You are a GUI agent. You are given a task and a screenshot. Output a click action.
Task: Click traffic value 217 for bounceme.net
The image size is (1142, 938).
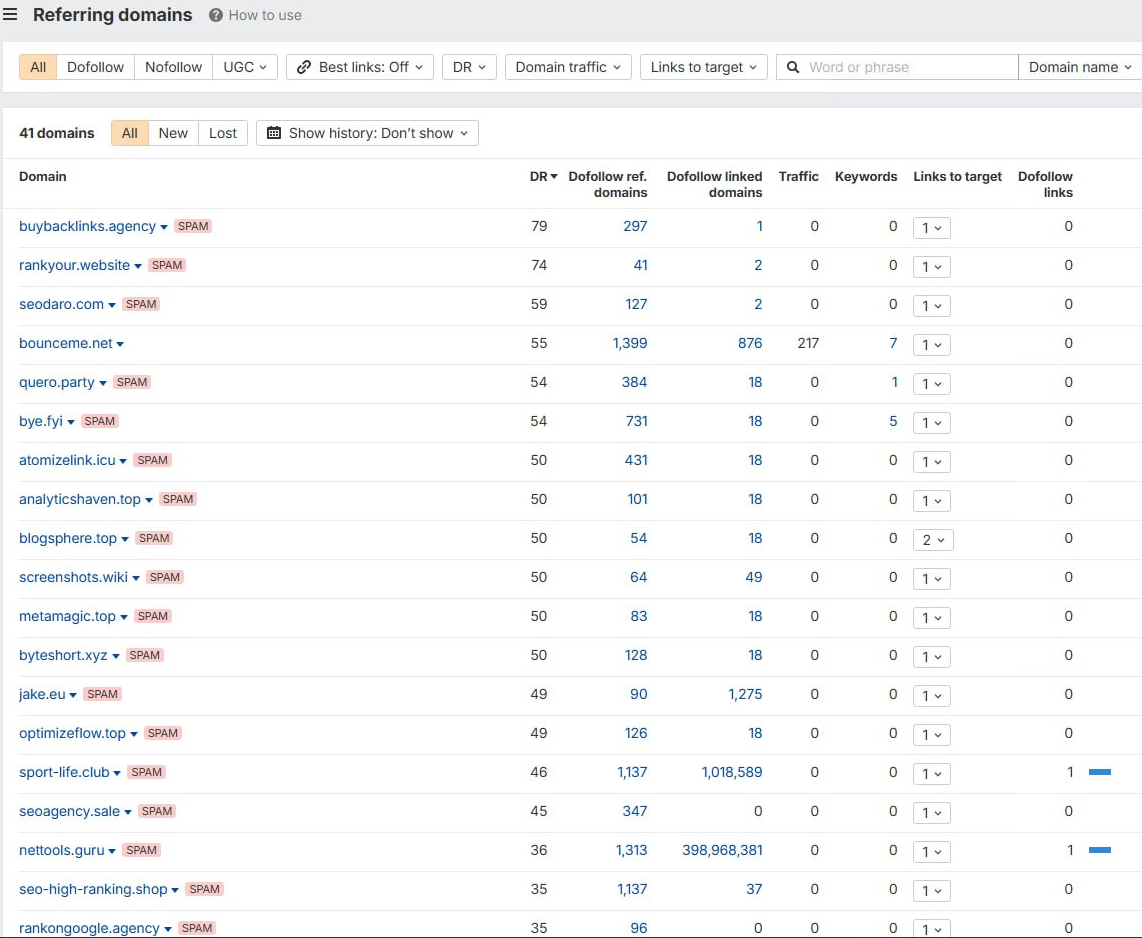point(808,344)
